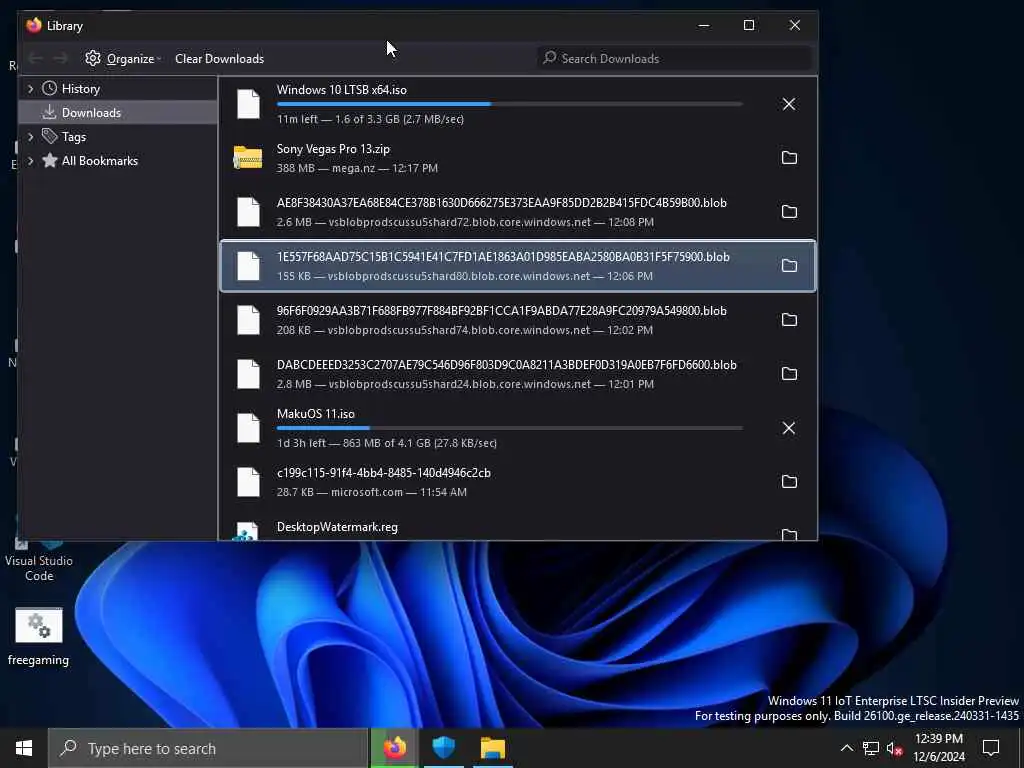
Task: Click the All Bookmarks star icon
Action: 50,160
